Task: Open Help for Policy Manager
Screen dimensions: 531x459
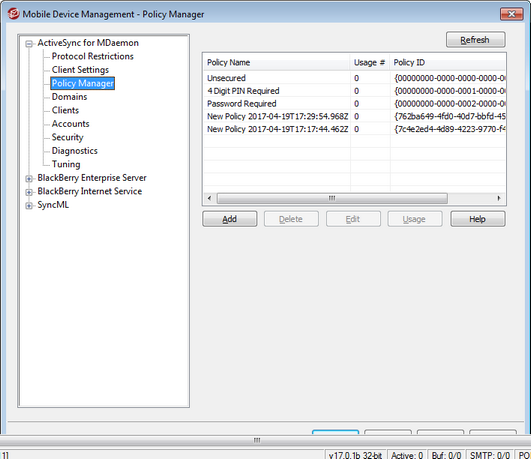Action: pos(477,219)
